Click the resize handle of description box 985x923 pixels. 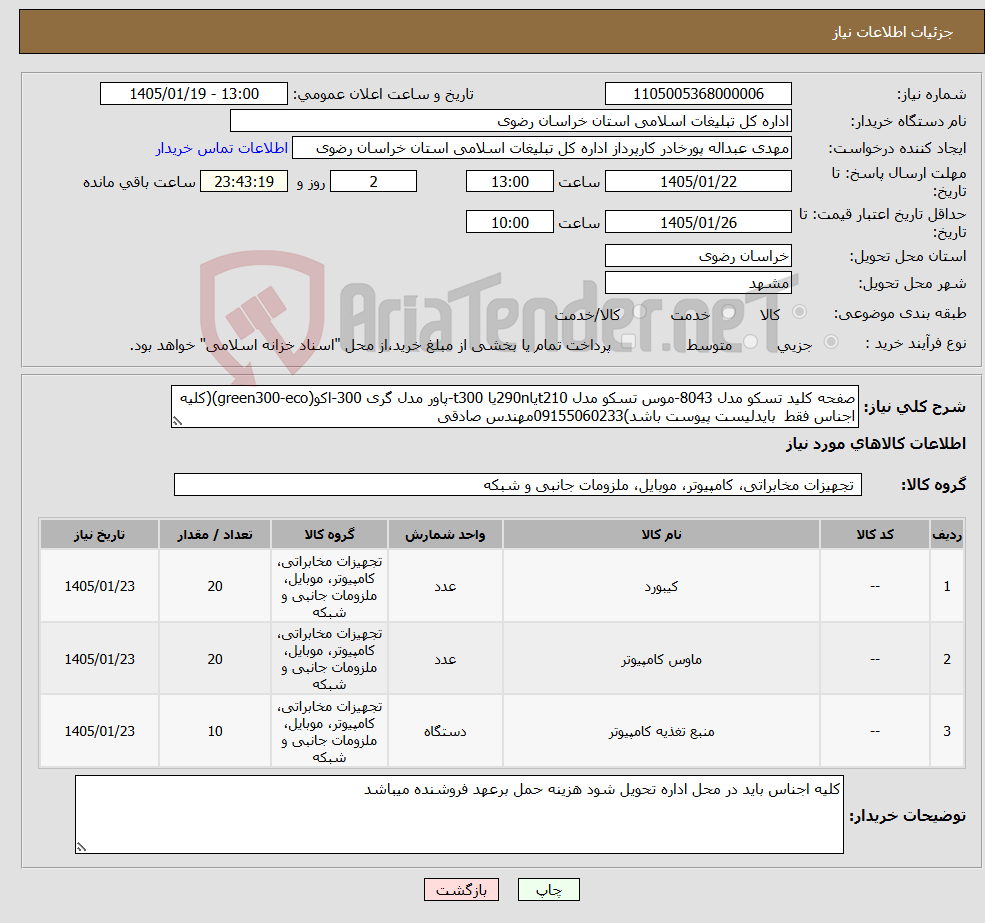[177, 422]
